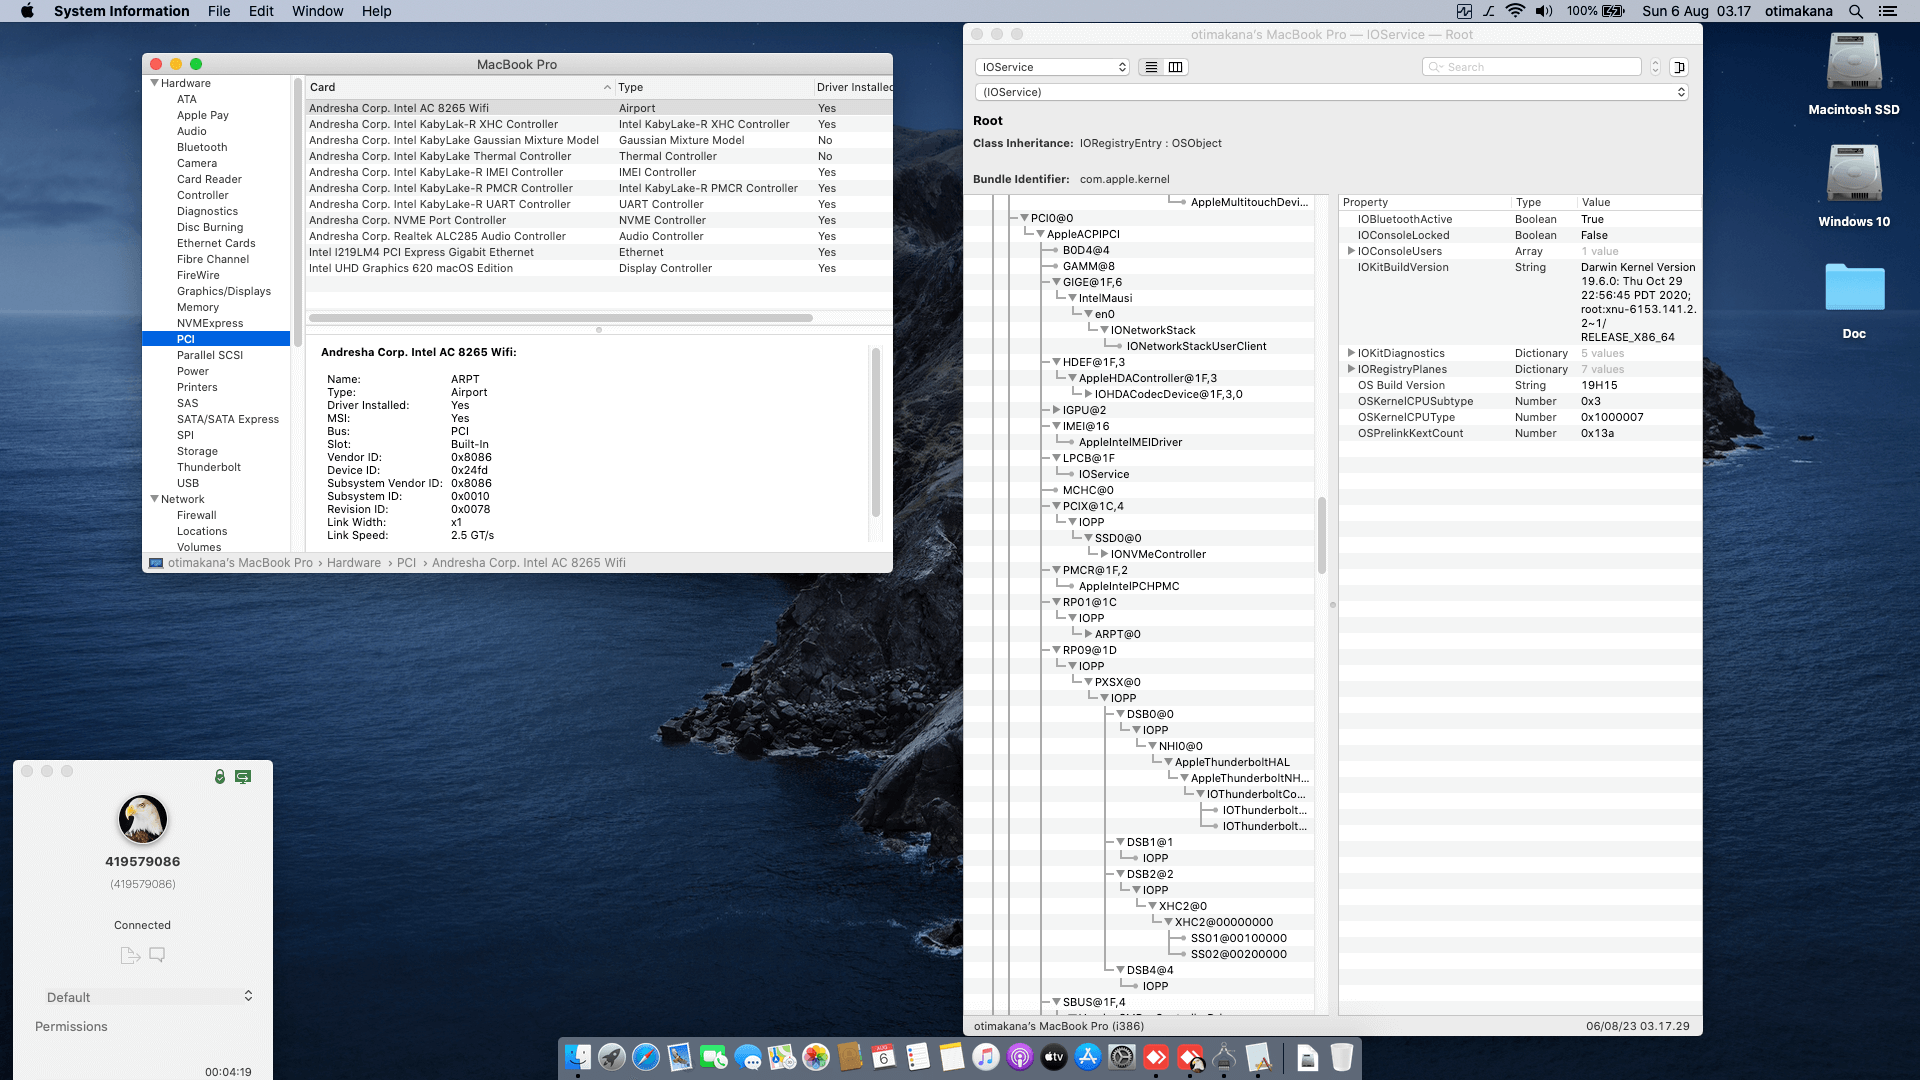Open the IOService plane dropdown
Image resolution: width=1920 pixels, height=1080 pixels.
[1052, 67]
